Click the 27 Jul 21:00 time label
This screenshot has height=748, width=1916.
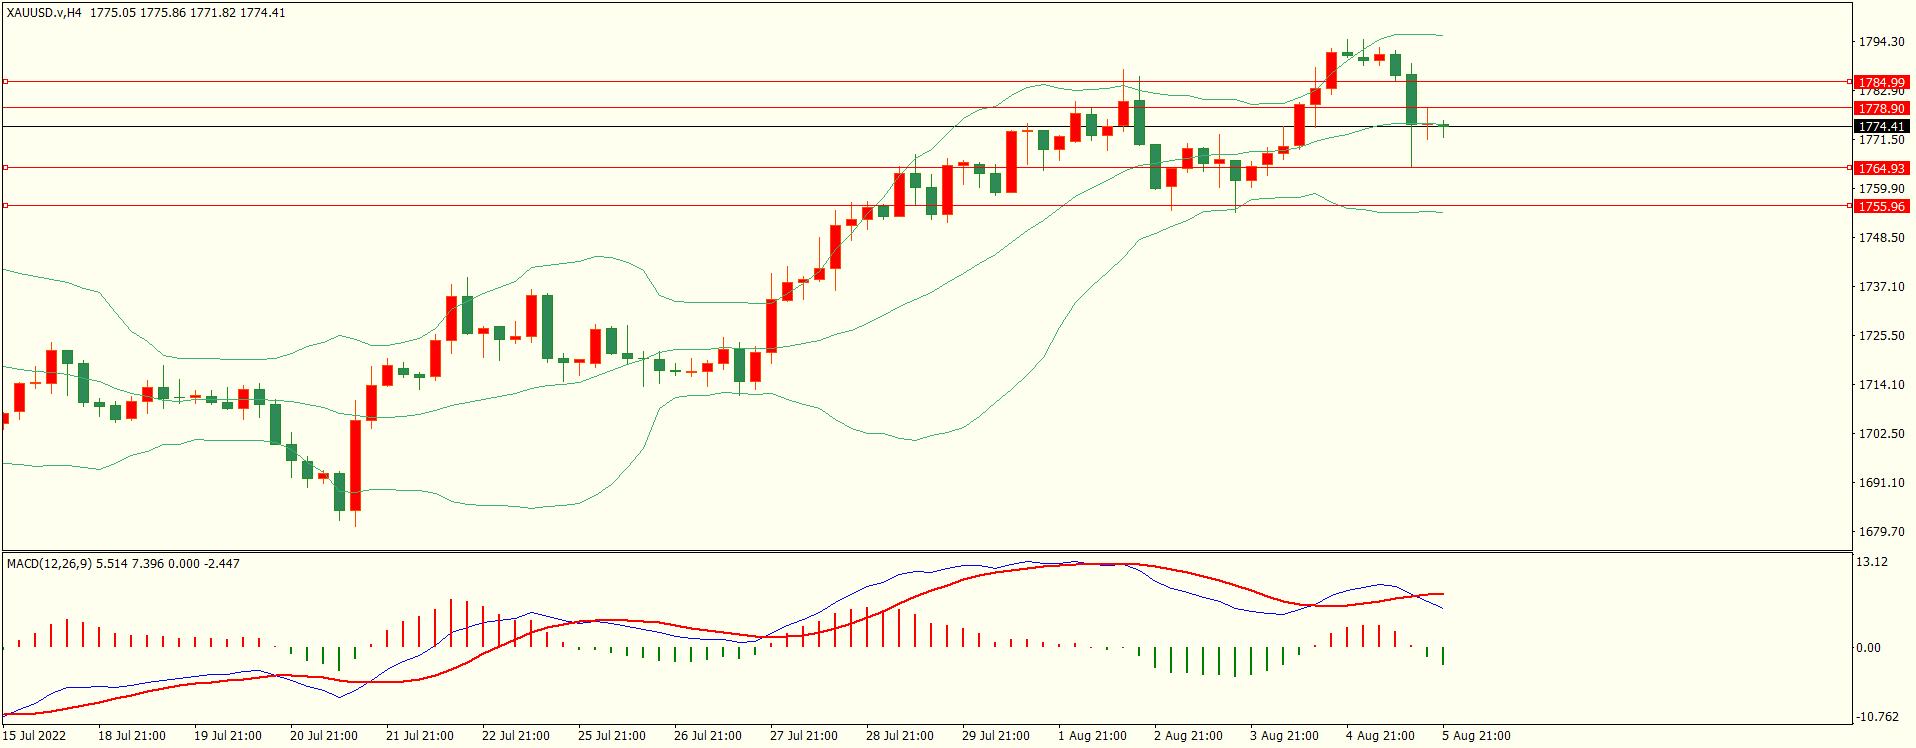[x=804, y=736]
